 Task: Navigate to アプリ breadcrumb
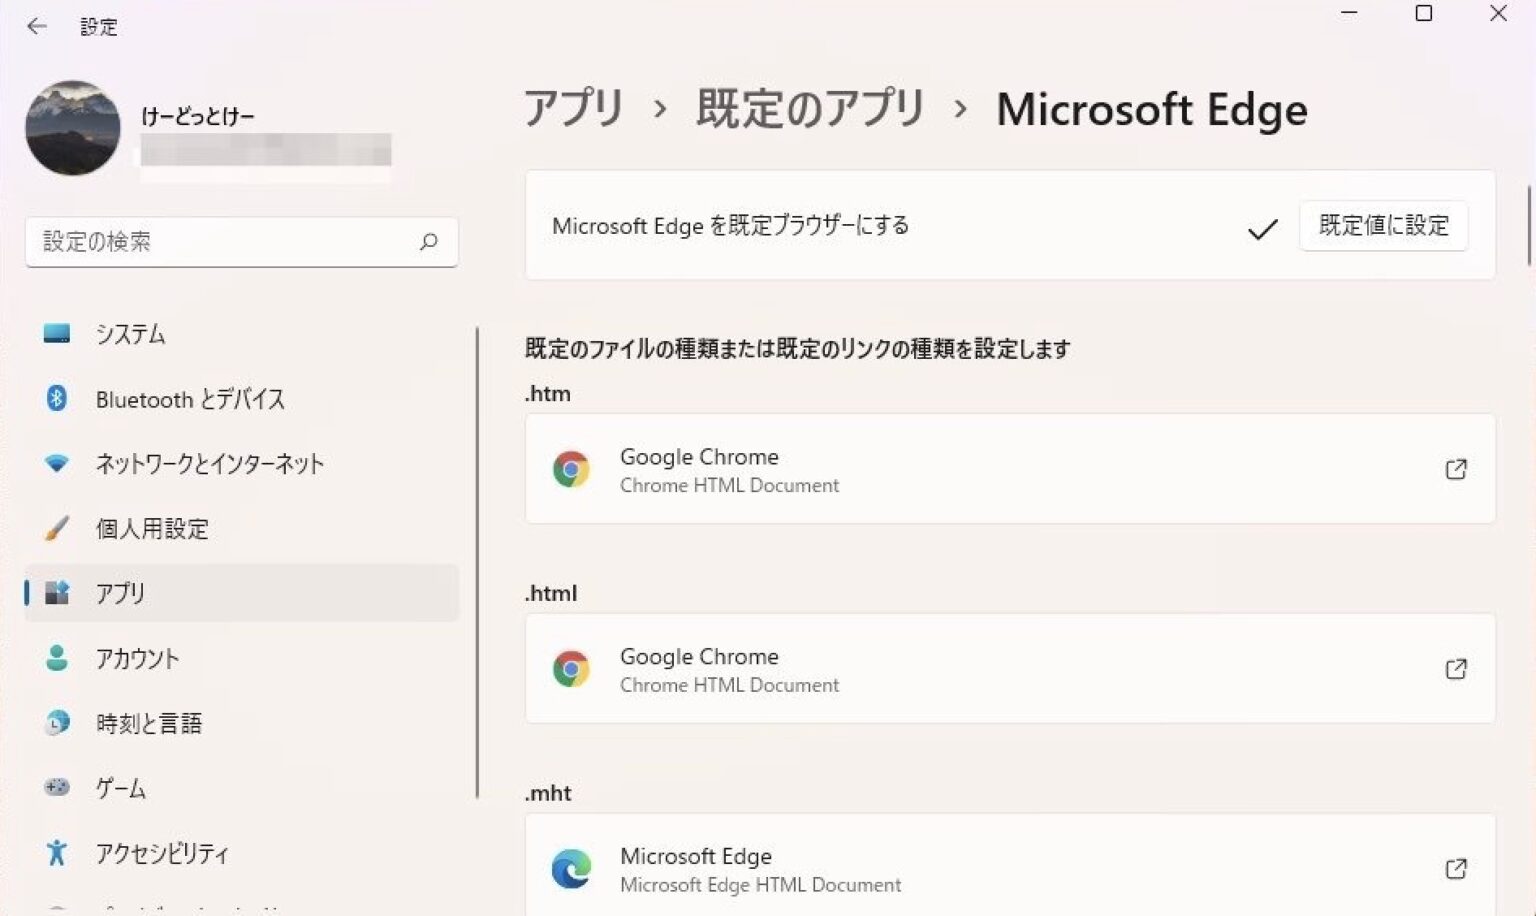point(574,108)
